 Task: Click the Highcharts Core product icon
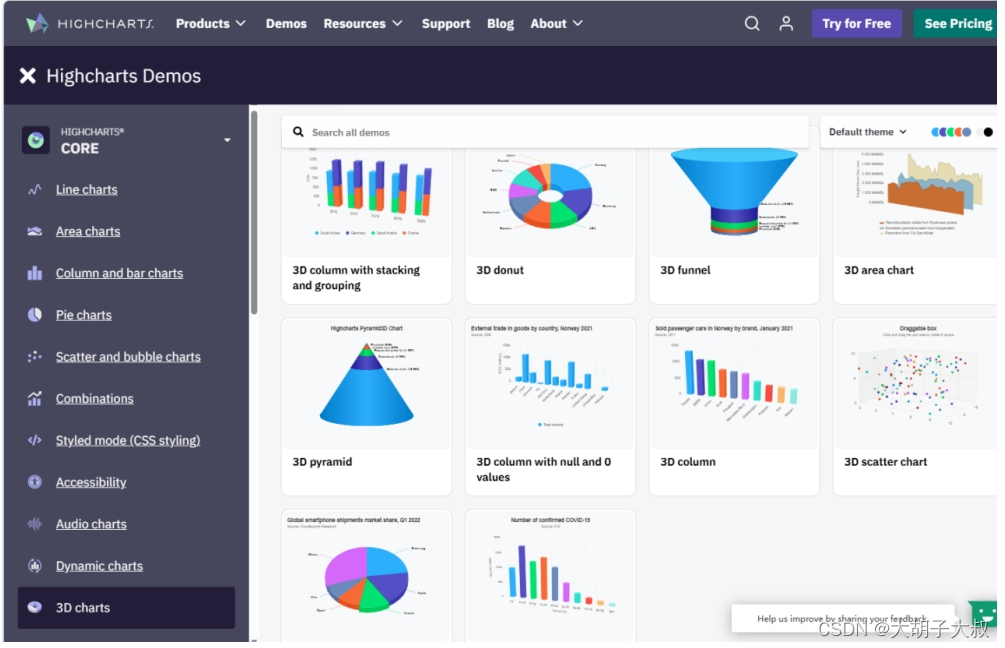pyautogui.click(x=36, y=140)
